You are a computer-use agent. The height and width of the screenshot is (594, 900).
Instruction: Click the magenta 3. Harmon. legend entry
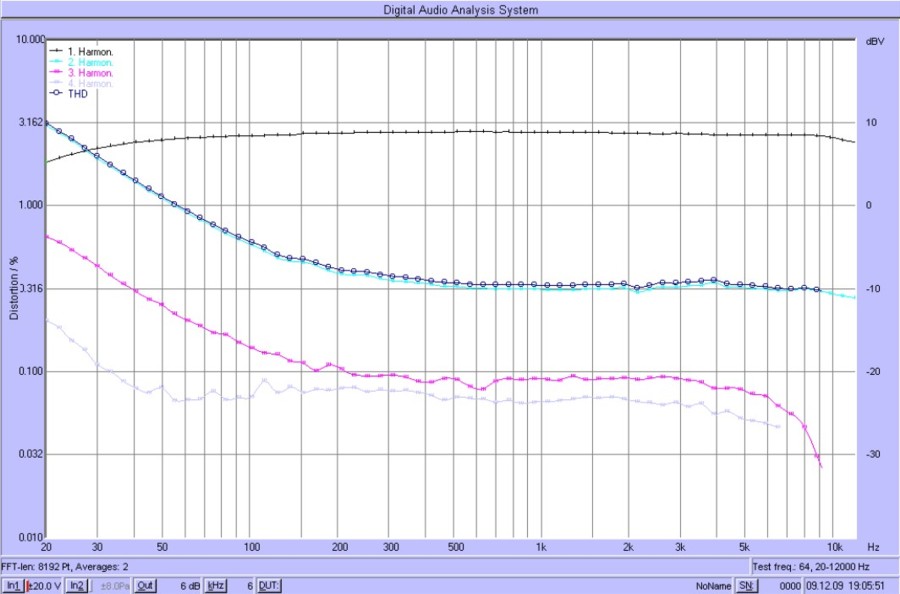tap(90, 73)
